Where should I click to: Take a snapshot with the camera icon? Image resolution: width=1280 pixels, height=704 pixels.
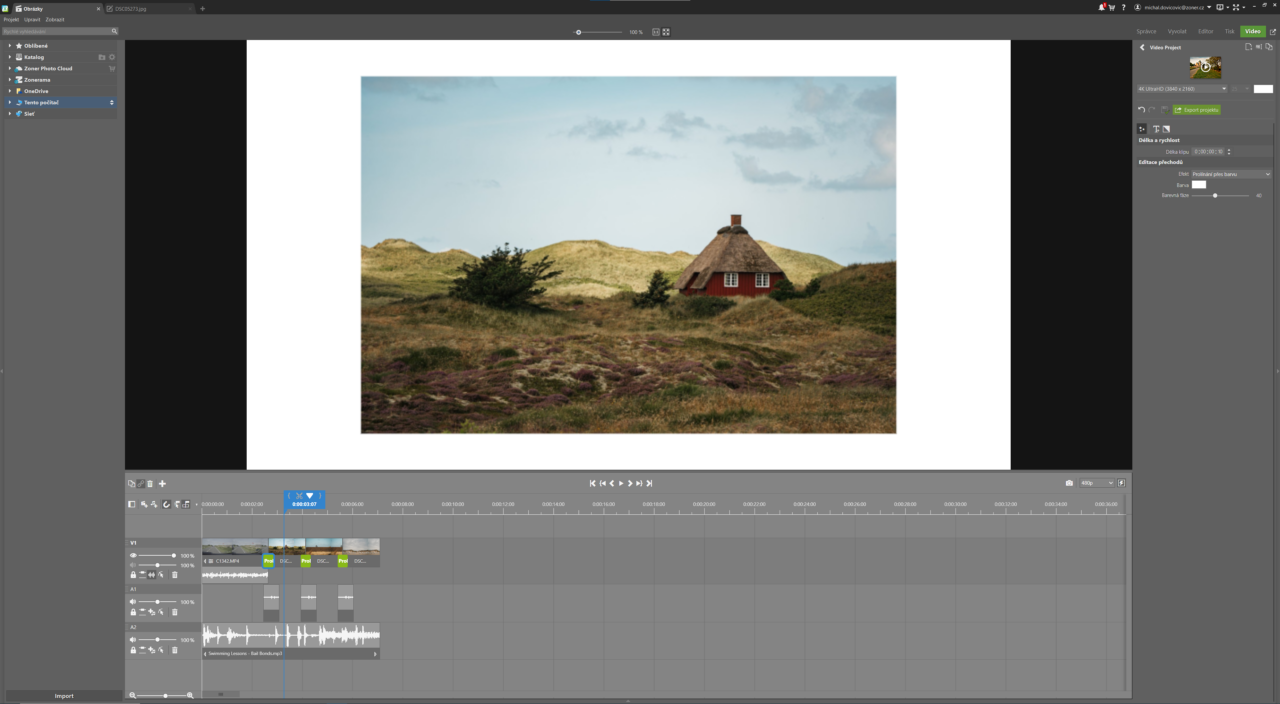(x=1068, y=483)
